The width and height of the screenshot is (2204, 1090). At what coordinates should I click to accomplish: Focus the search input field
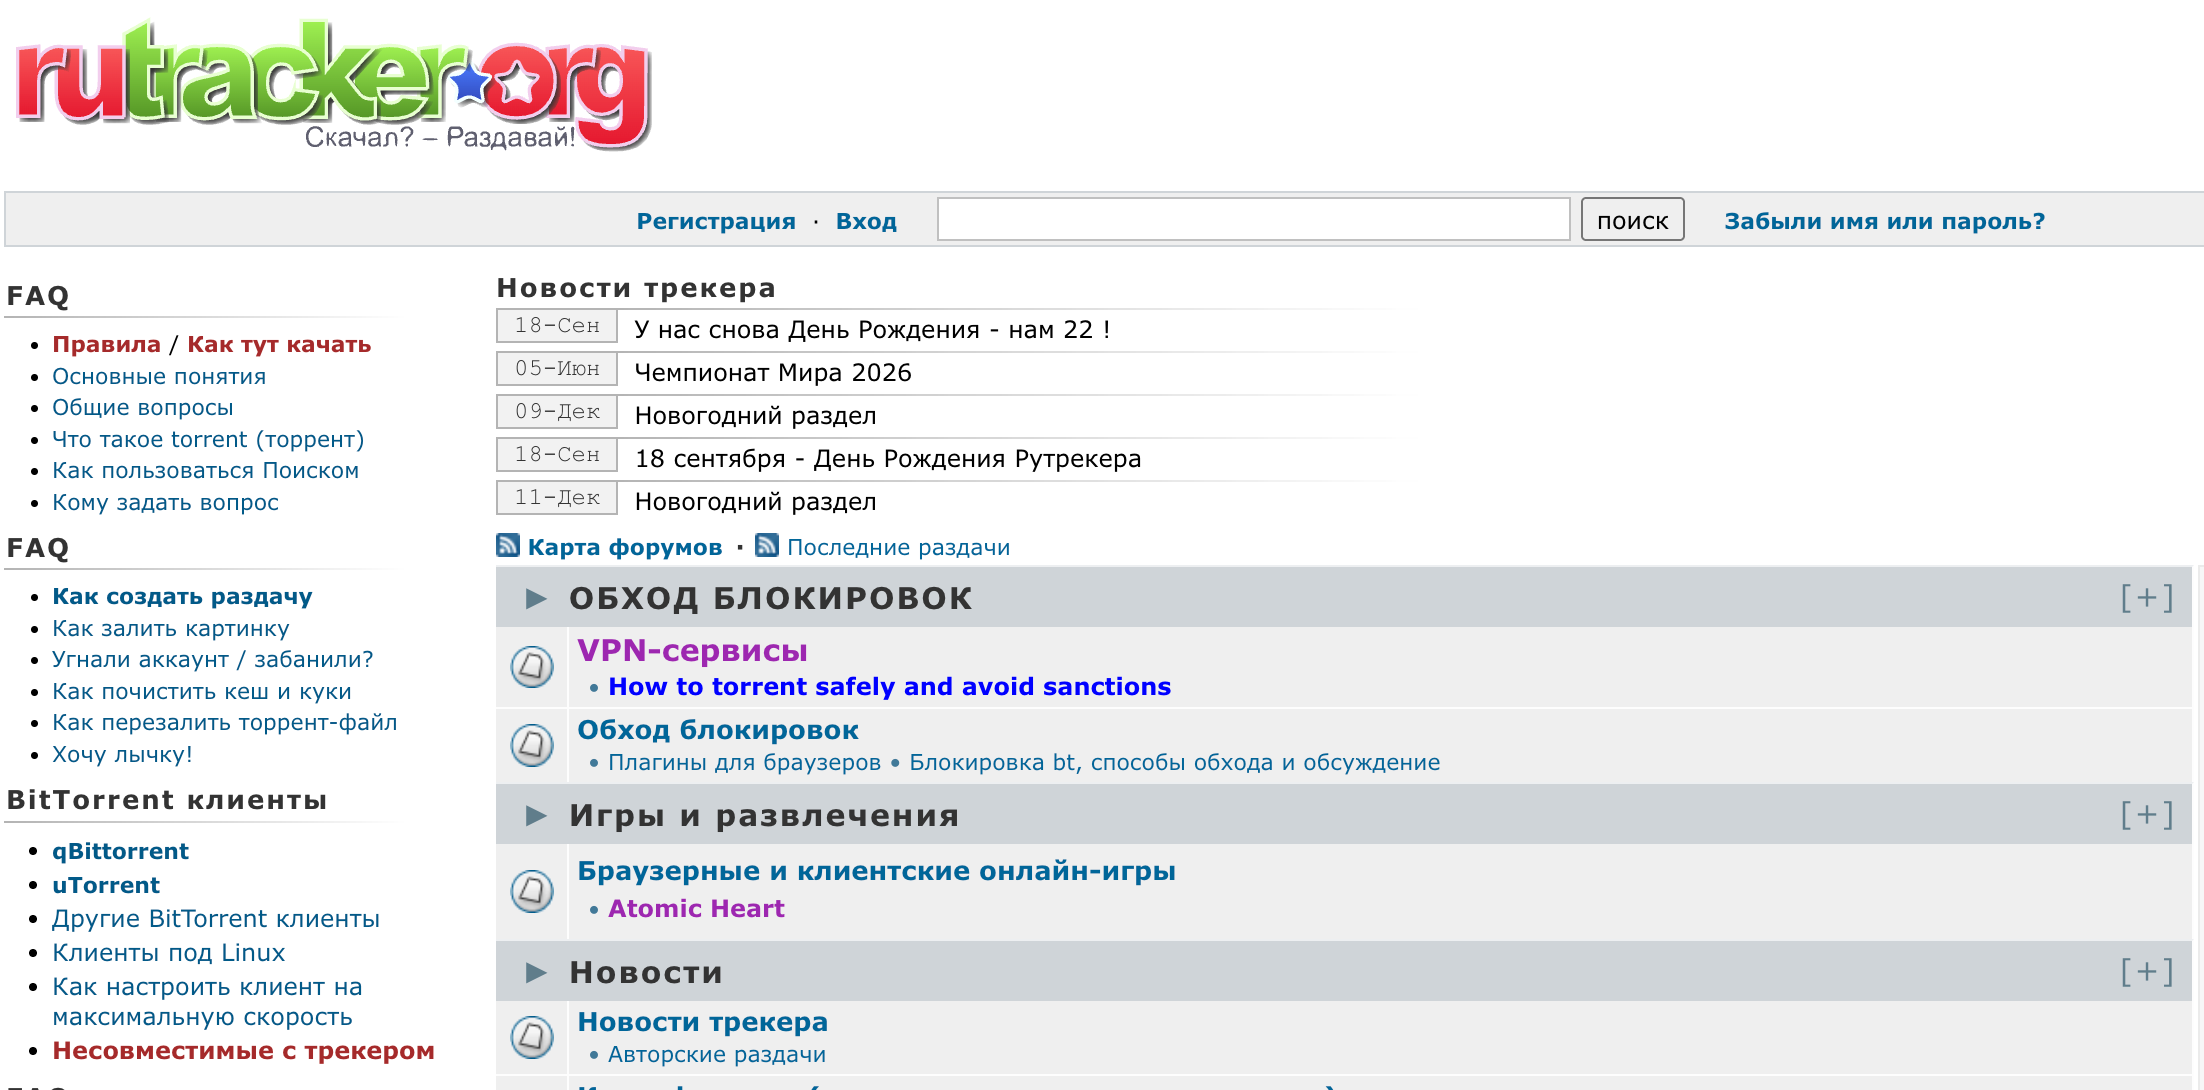point(1253,219)
